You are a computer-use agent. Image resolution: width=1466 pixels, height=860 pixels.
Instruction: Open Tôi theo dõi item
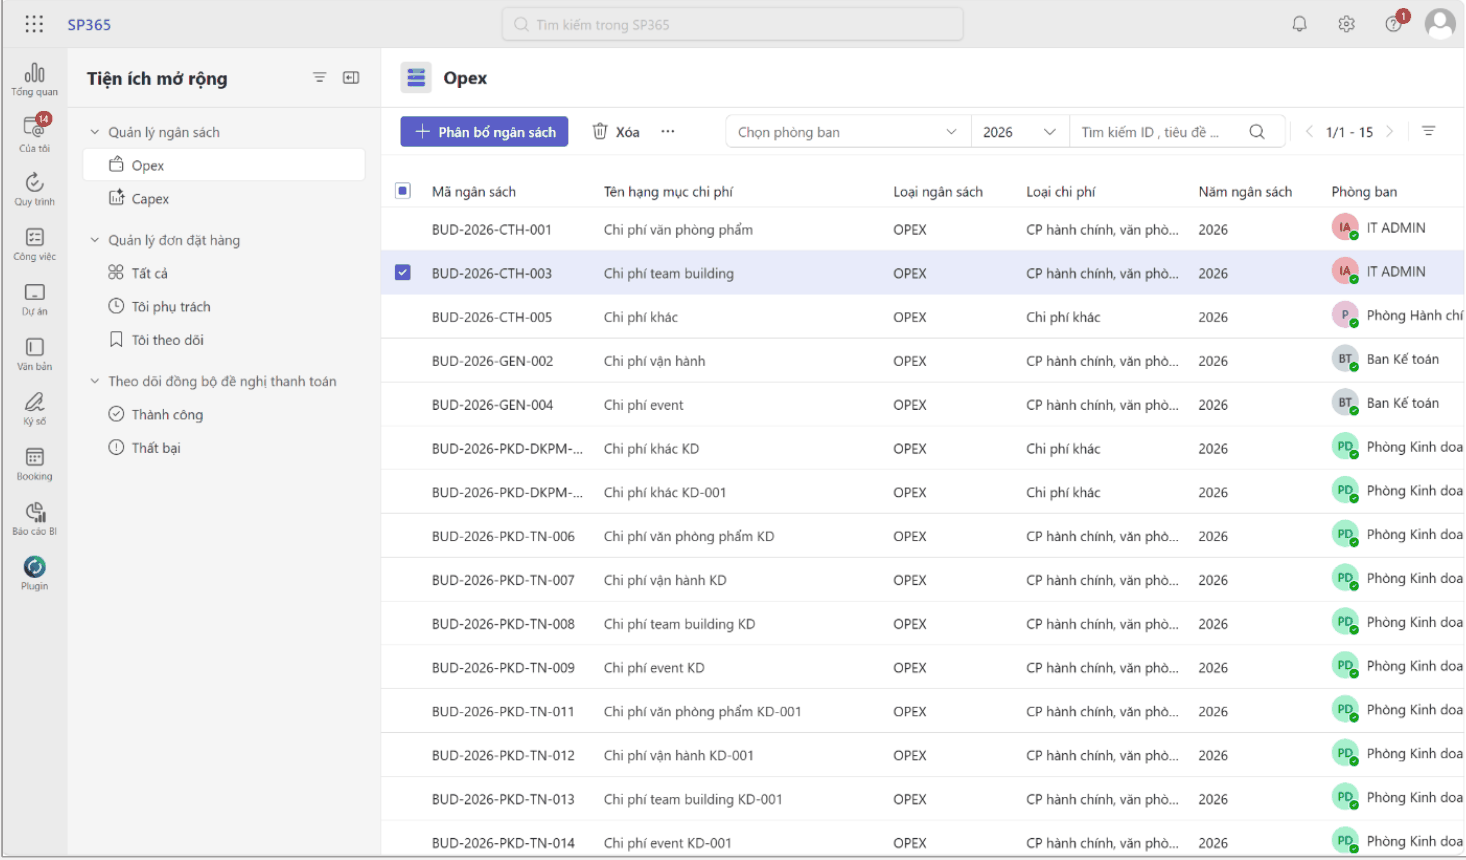click(x=224, y=340)
